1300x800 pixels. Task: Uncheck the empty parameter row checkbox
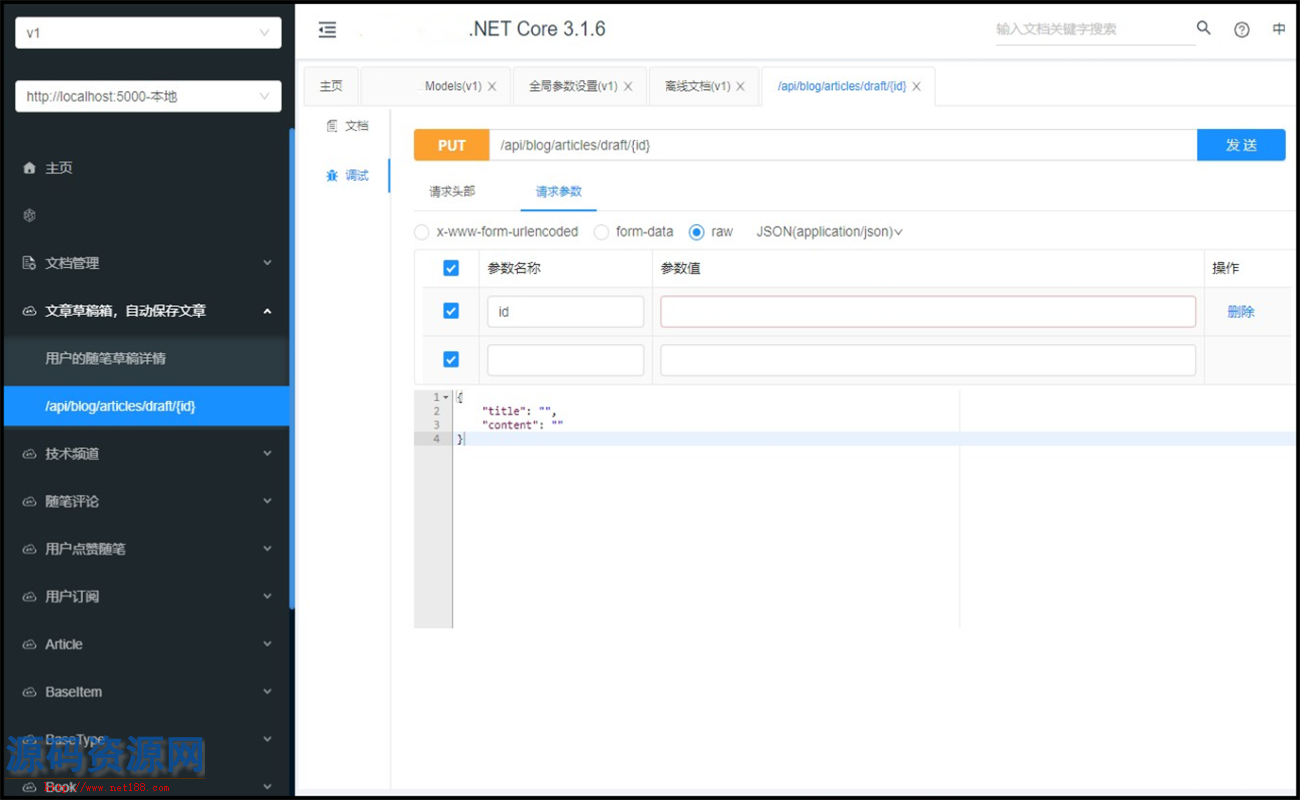coord(451,359)
